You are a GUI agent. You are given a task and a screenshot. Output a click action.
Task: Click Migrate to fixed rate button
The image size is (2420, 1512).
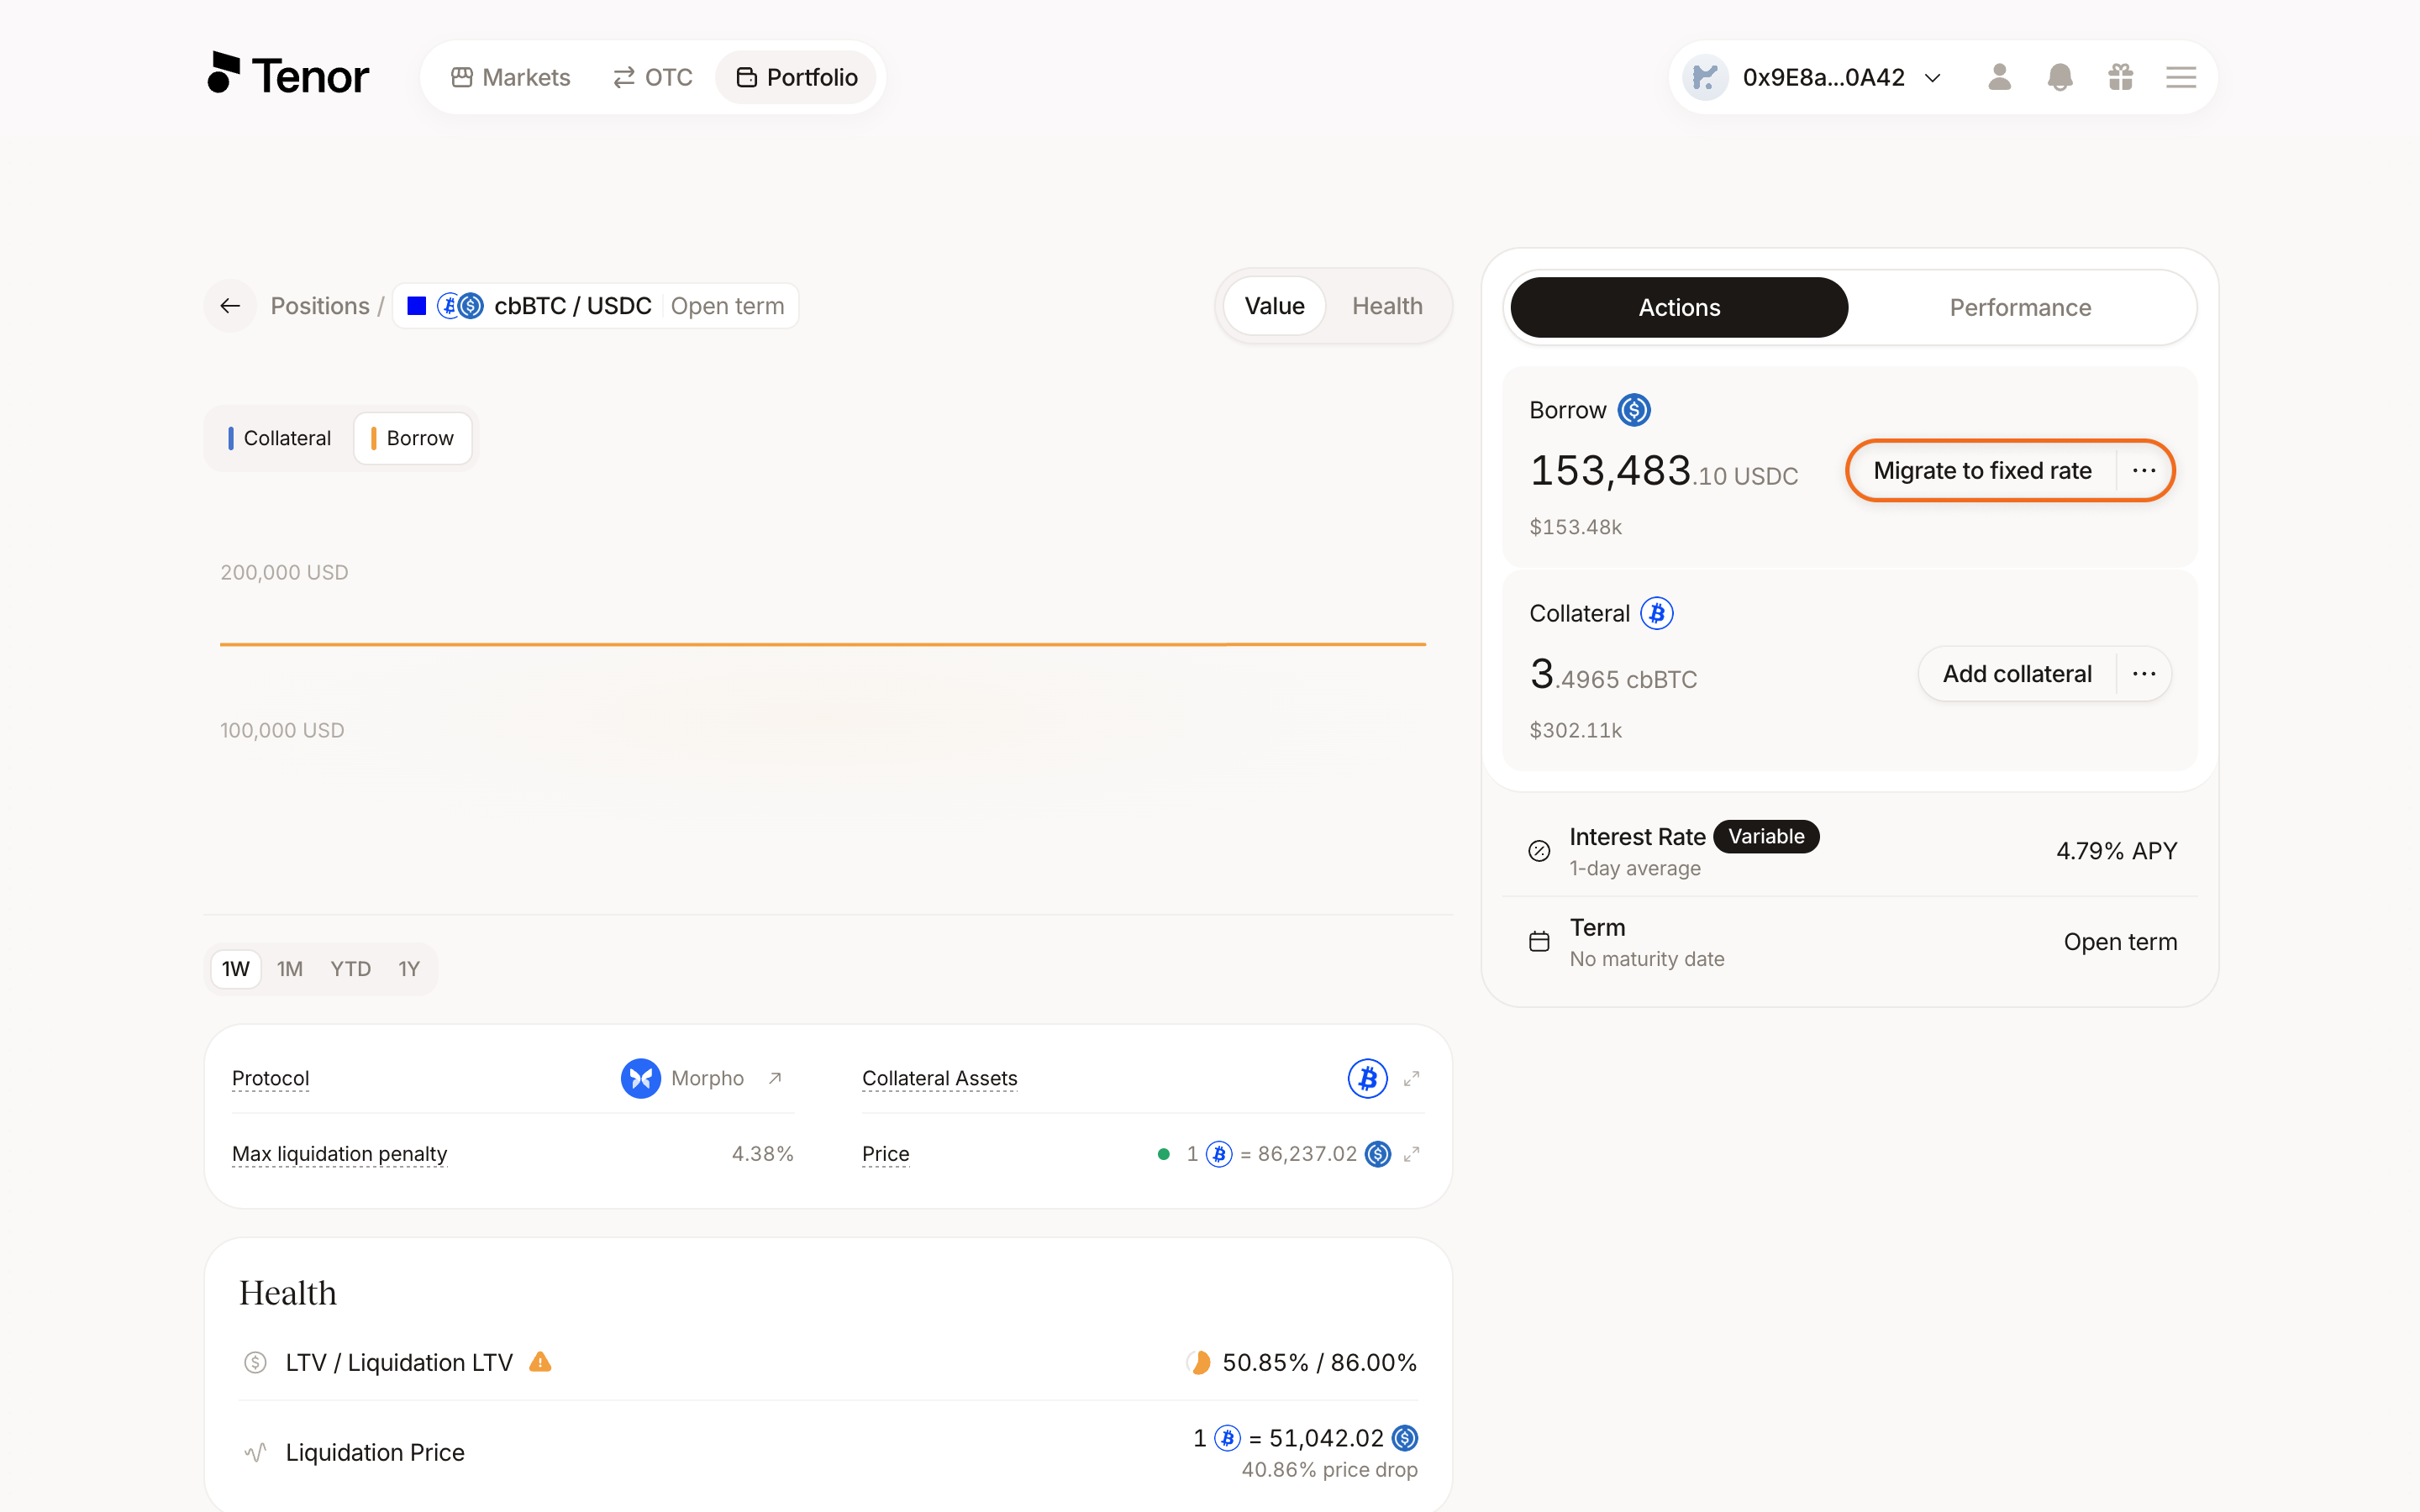tap(1982, 470)
